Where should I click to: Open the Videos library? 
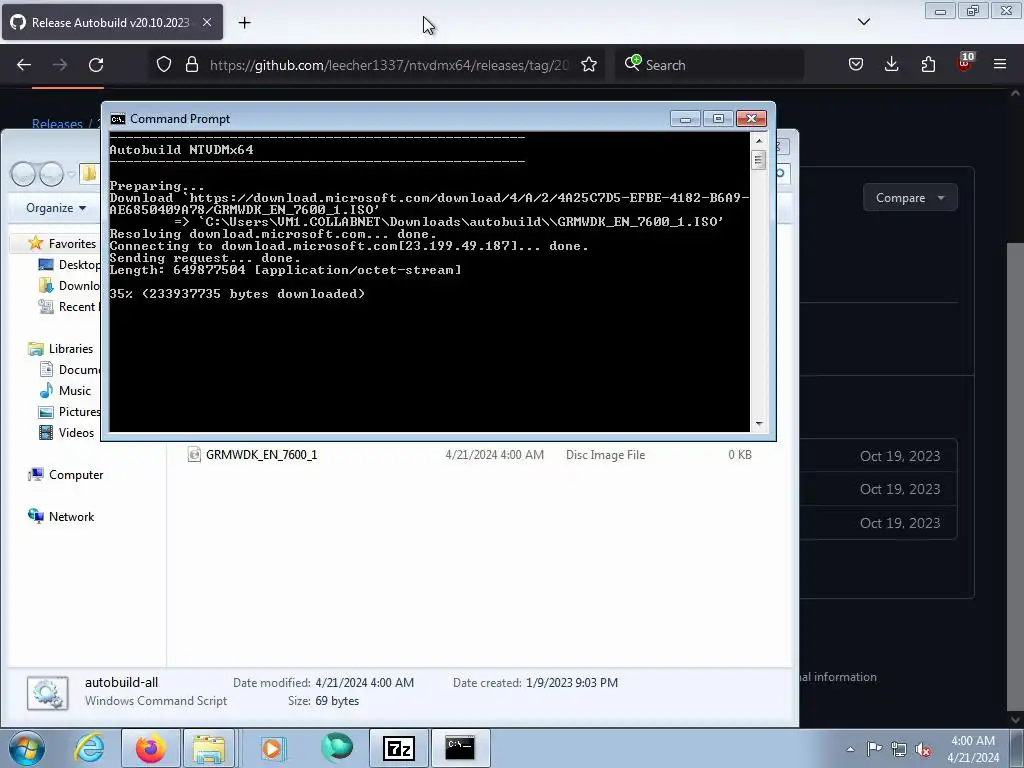point(67,432)
